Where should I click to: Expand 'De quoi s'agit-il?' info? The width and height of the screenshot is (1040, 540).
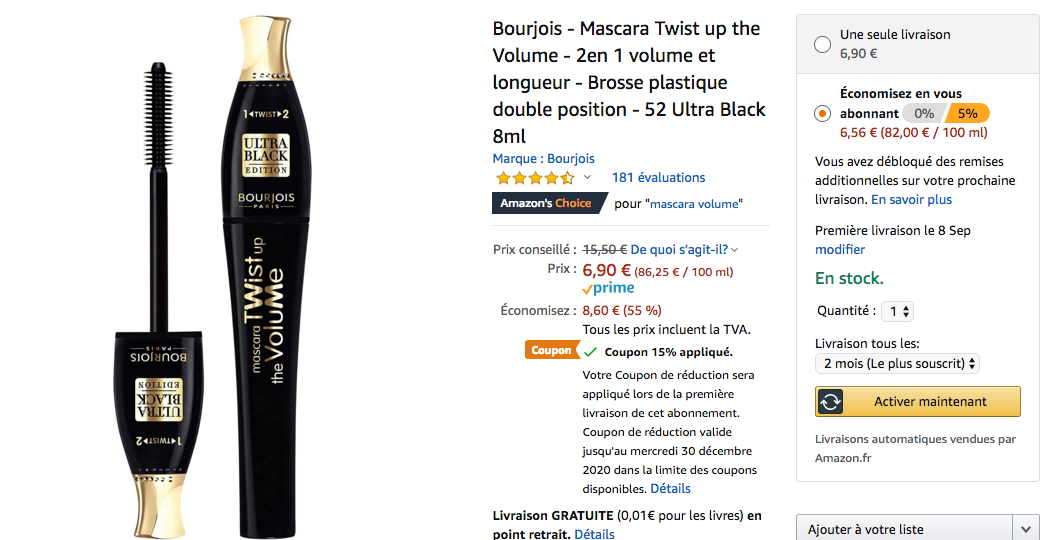tap(684, 249)
